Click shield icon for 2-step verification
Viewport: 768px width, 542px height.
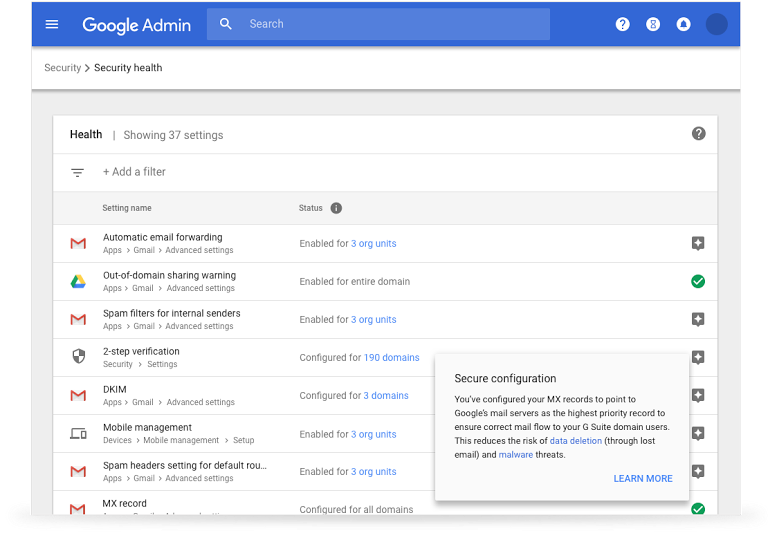pyautogui.click(x=78, y=356)
